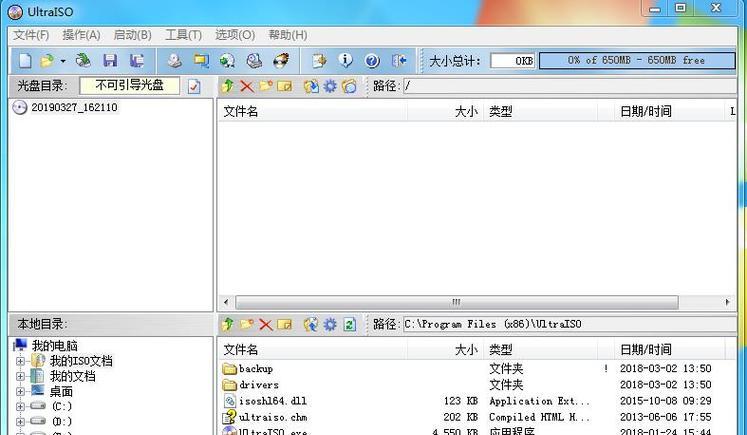Click gear settings icon in local pane
Viewport: 747px width, 435px height.
[x=330, y=324]
